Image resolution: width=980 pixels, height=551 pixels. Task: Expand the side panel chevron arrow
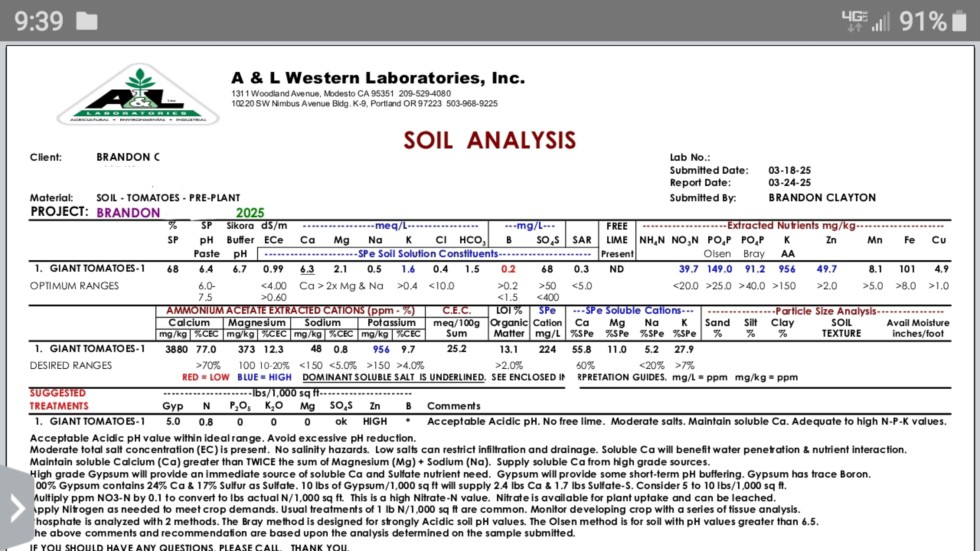(x=17, y=508)
